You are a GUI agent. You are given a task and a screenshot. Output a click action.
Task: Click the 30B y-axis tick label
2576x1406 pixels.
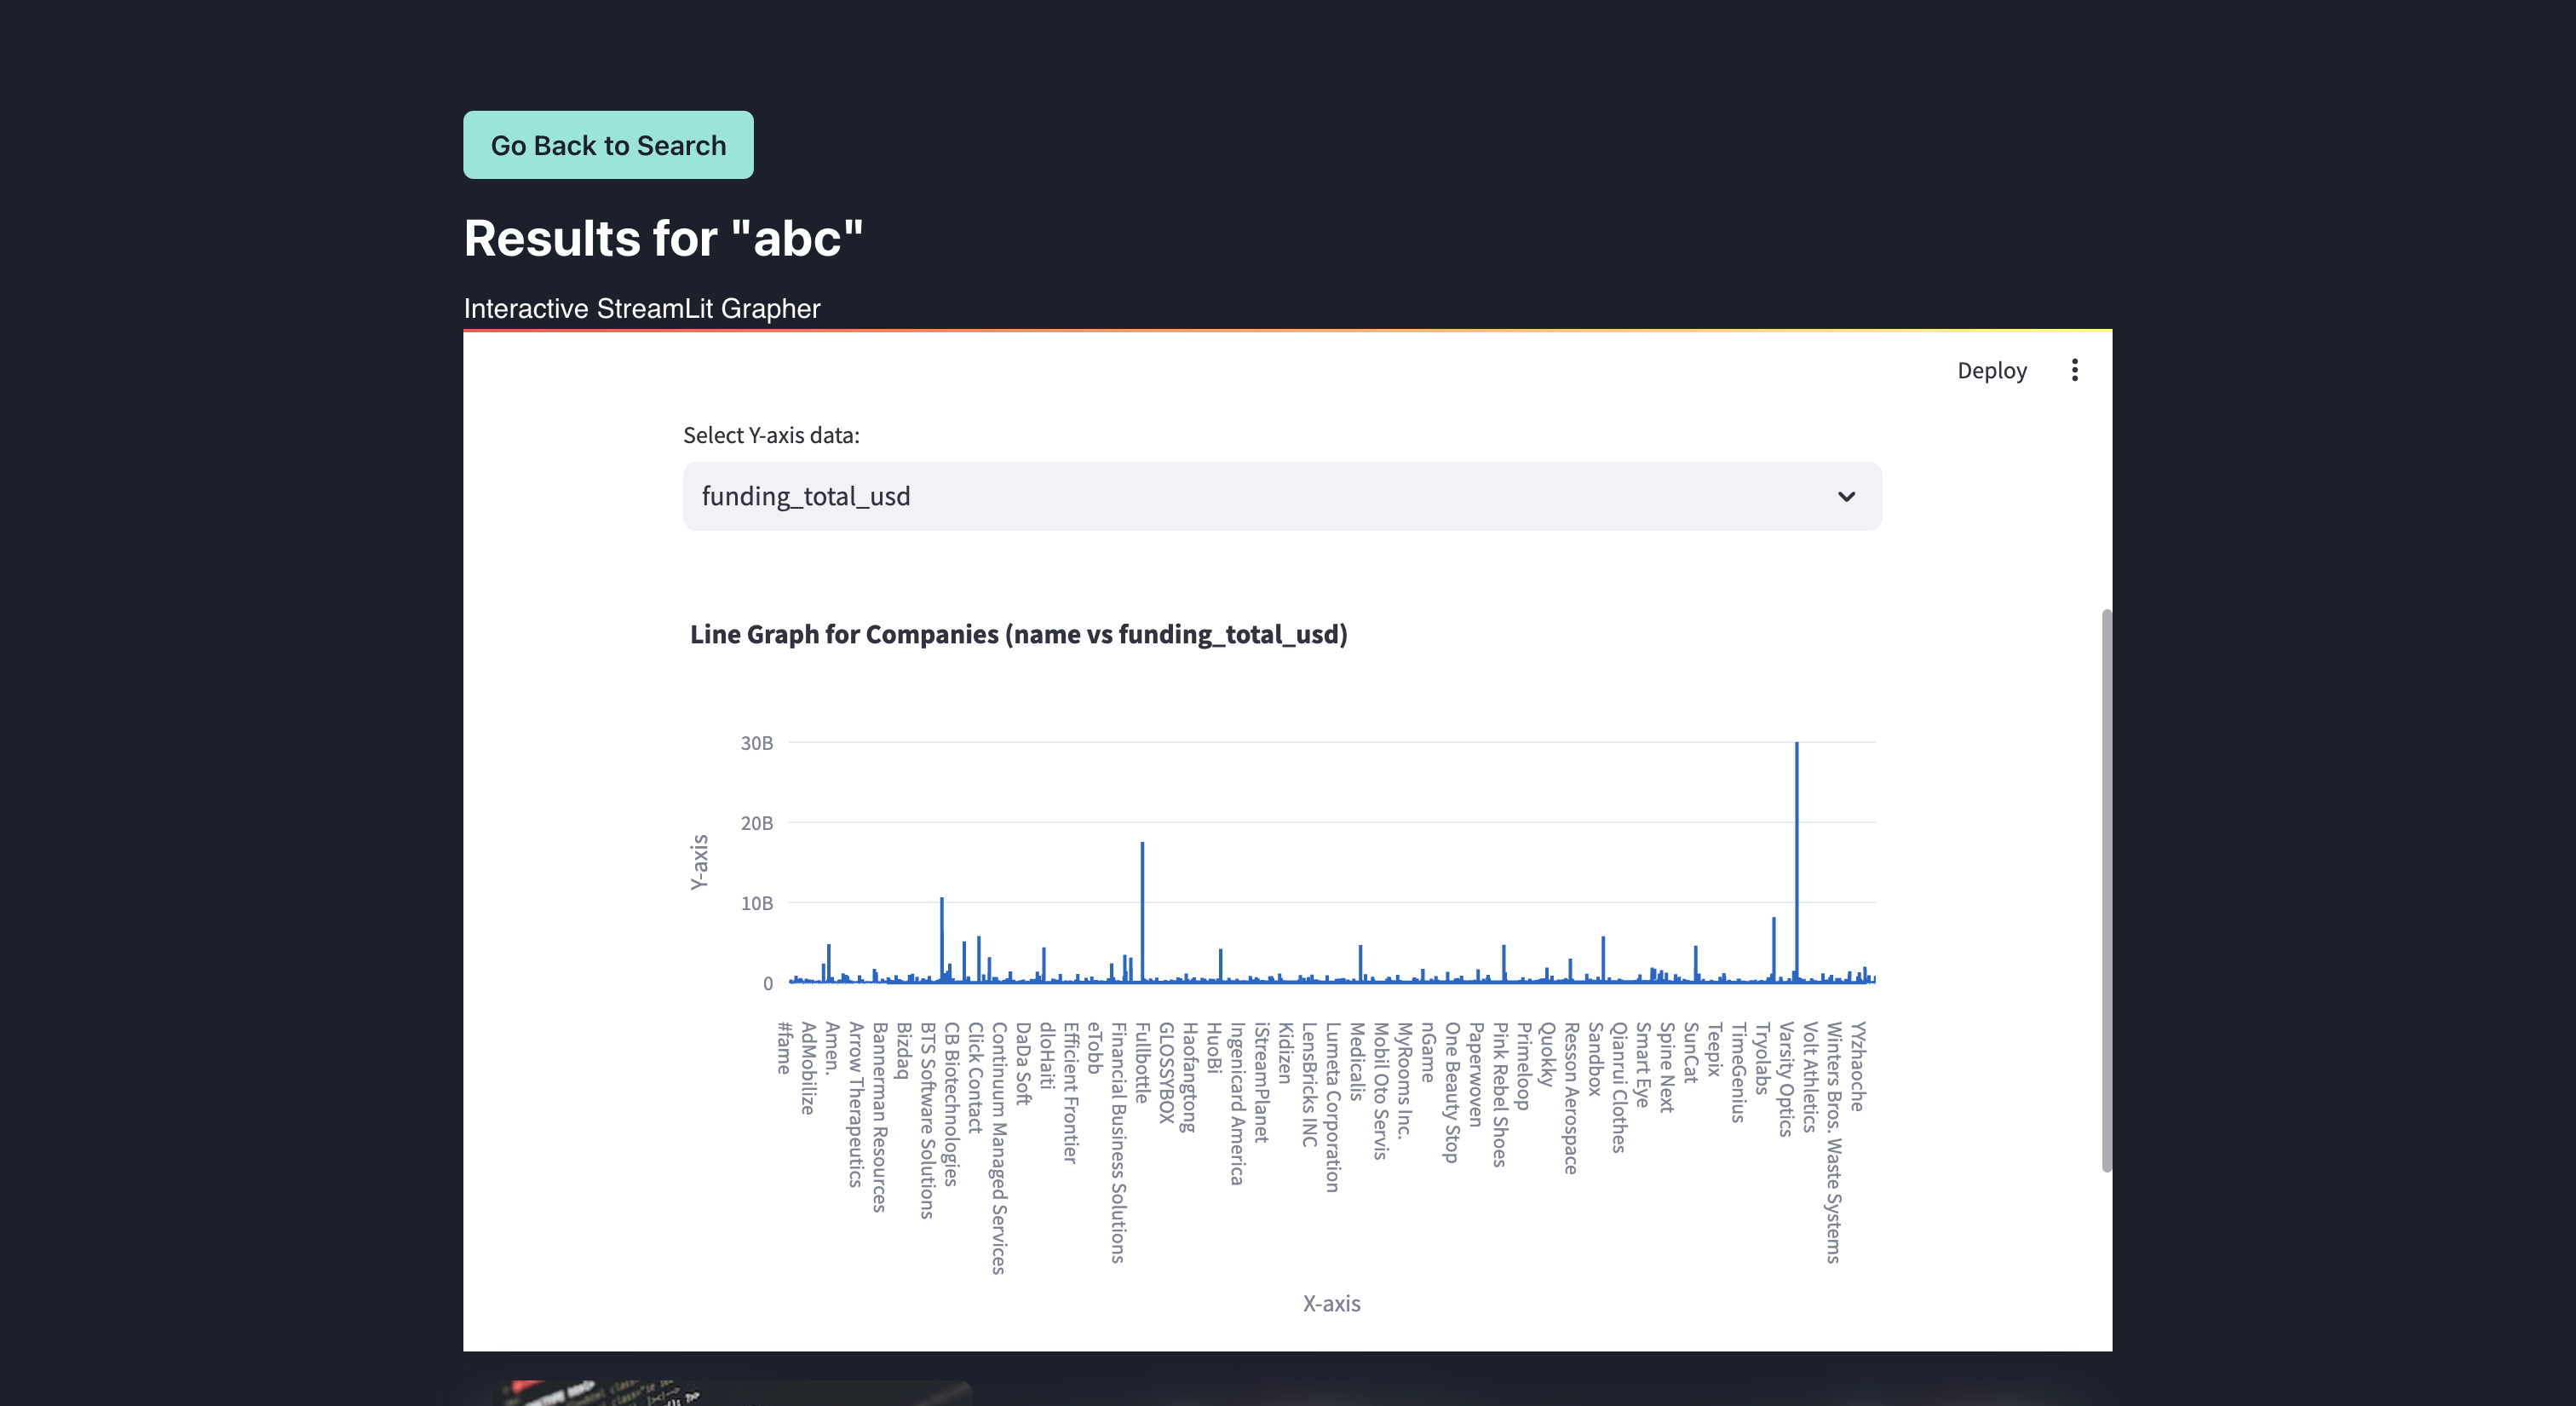756,743
